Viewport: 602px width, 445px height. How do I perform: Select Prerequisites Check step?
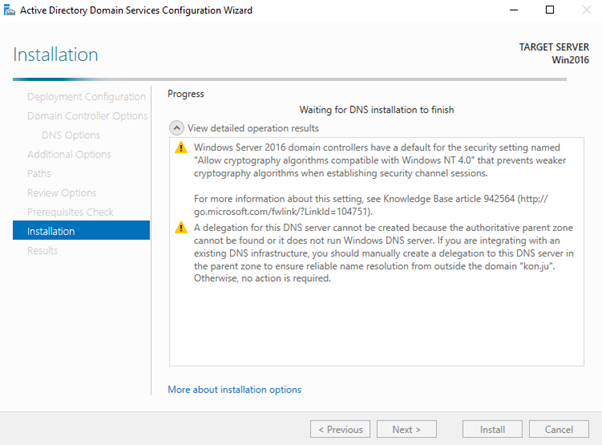[70, 212]
